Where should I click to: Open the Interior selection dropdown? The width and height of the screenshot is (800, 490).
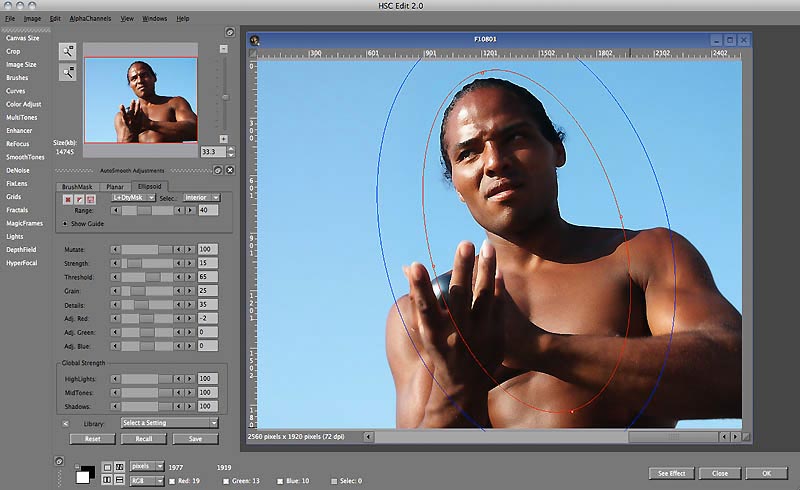201,198
